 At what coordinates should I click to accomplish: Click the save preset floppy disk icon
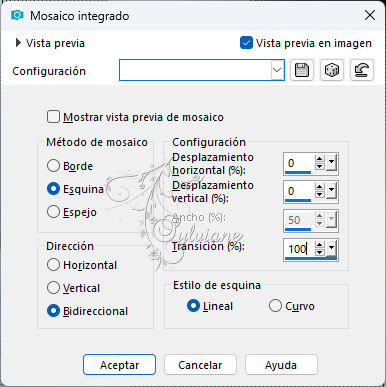(x=302, y=70)
